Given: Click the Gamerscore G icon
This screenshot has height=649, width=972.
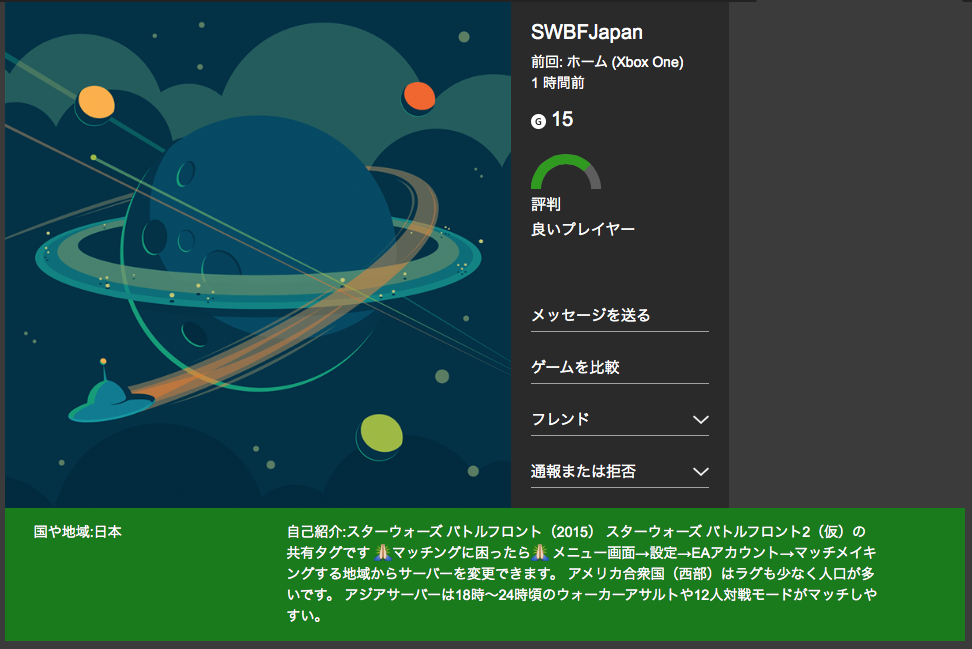Looking at the screenshot, I should coord(539,121).
